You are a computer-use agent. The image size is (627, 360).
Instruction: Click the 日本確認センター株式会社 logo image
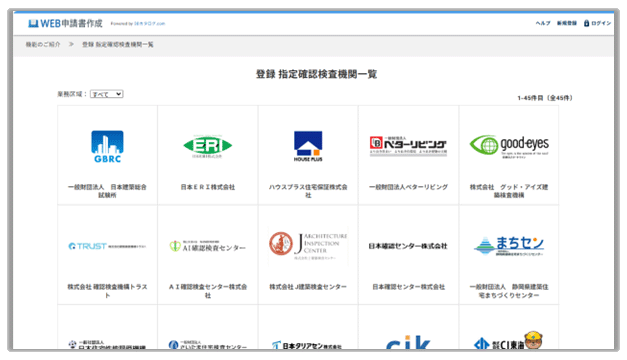[408, 246]
